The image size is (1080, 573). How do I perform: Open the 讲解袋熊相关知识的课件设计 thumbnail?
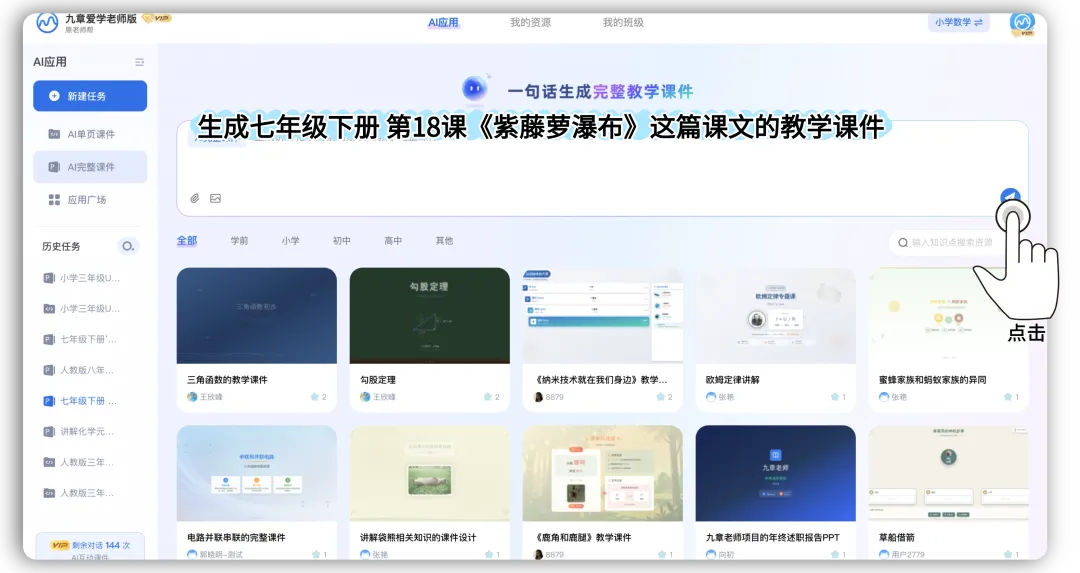(x=430, y=473)
